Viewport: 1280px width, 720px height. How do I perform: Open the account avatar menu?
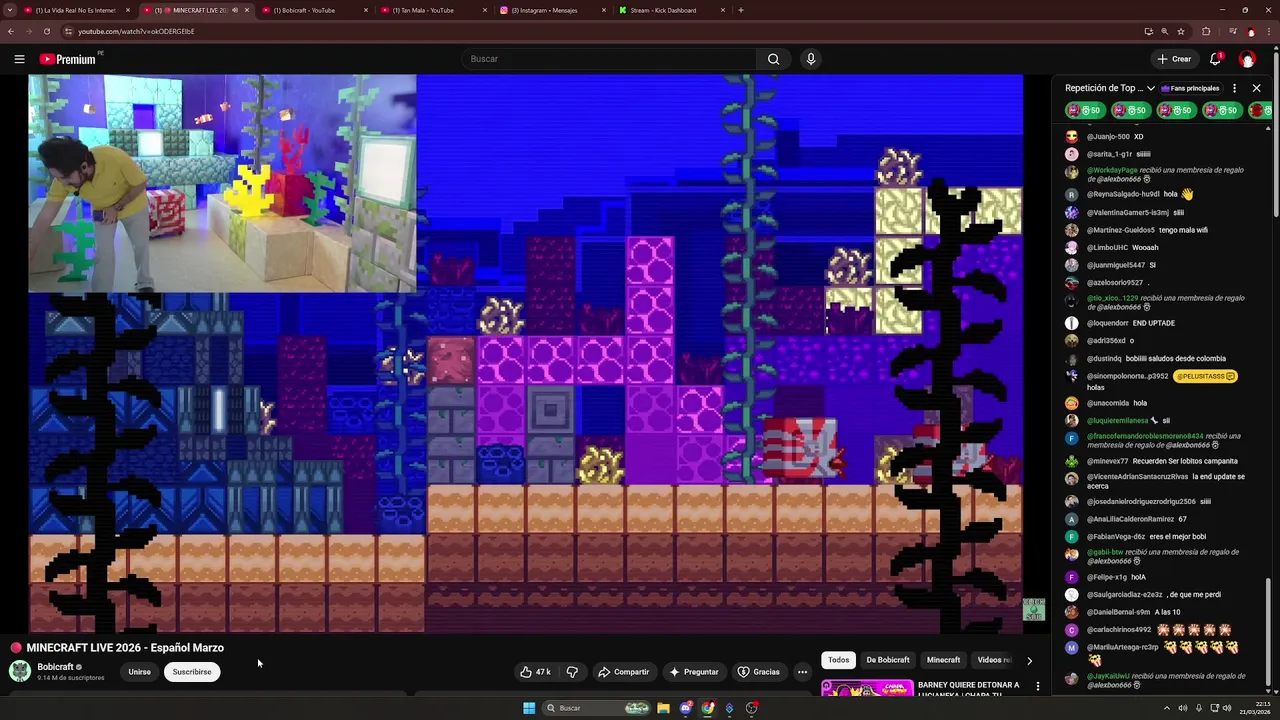click(1247, 59)
